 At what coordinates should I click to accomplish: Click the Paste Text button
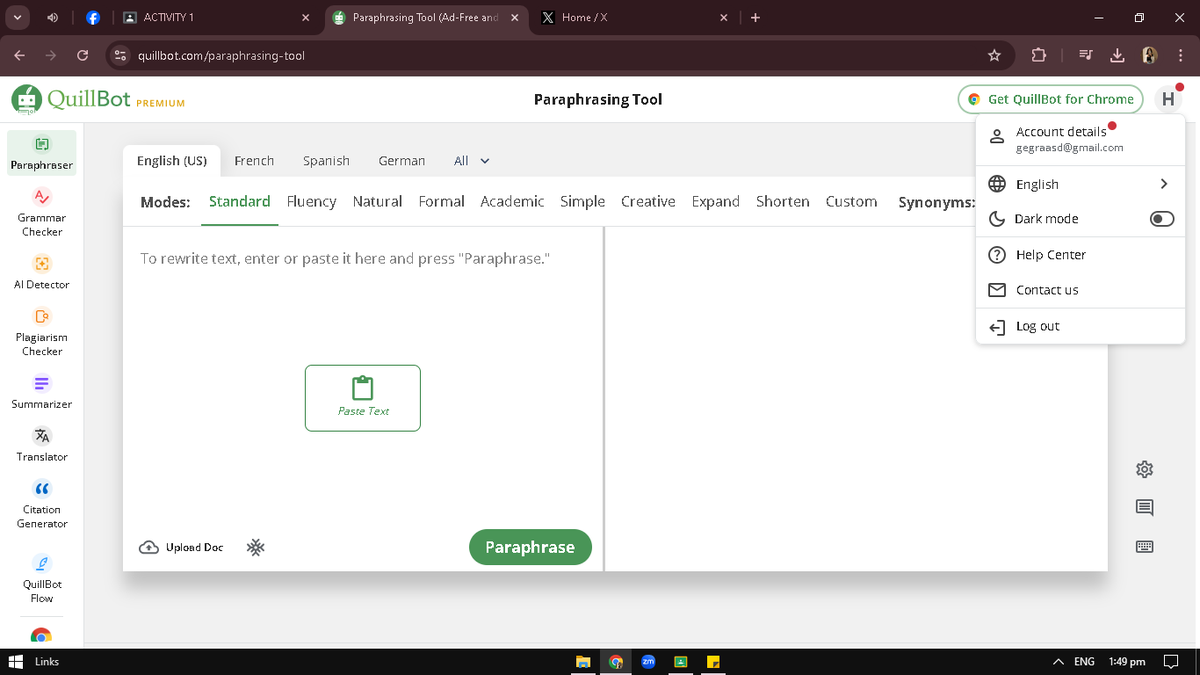coord(363,398)
